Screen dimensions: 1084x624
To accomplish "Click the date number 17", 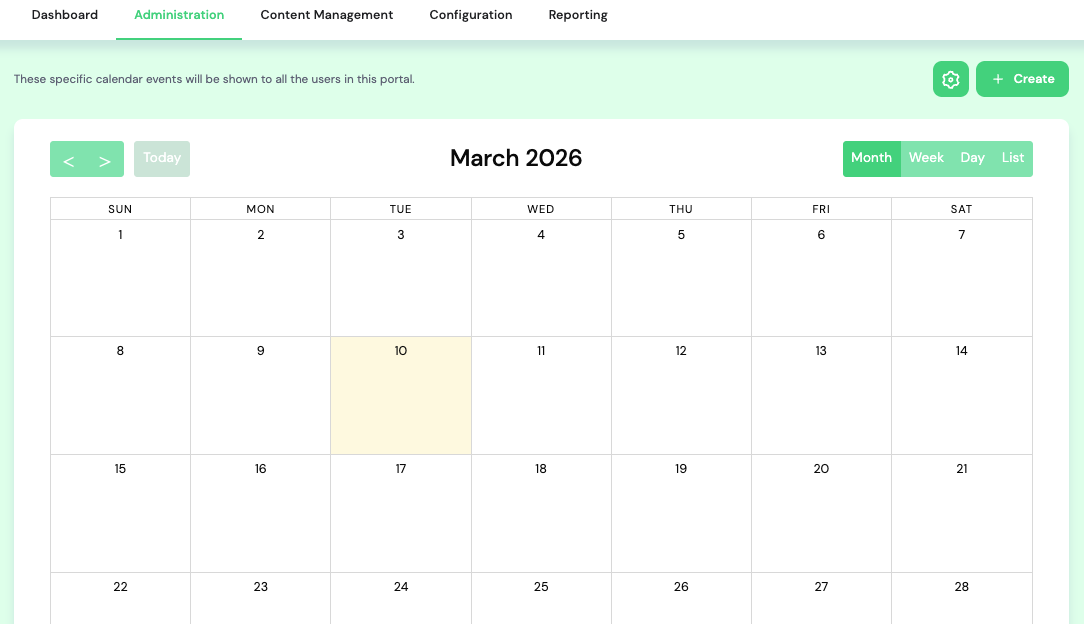I will (401, 469).
